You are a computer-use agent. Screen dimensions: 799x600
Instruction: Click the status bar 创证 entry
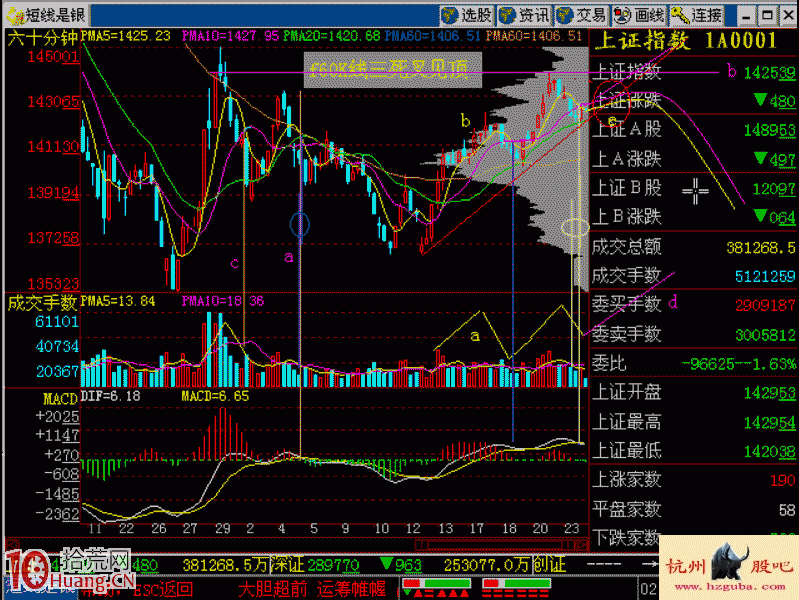point(549,565)
